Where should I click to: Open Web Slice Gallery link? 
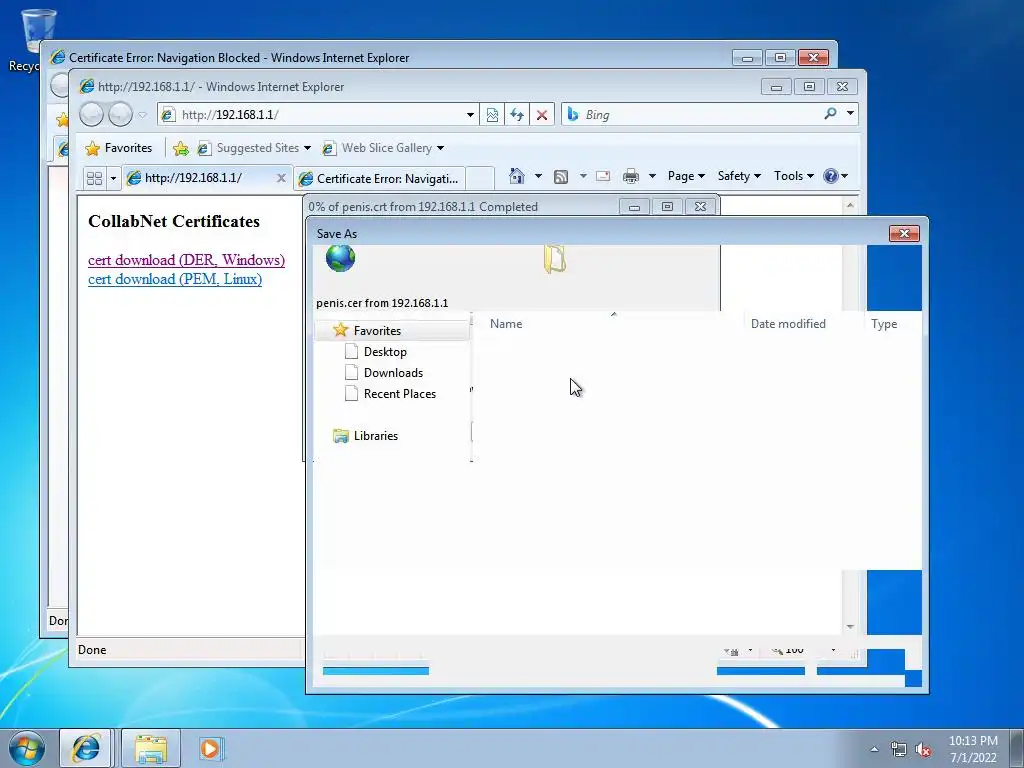coord(383,148)
